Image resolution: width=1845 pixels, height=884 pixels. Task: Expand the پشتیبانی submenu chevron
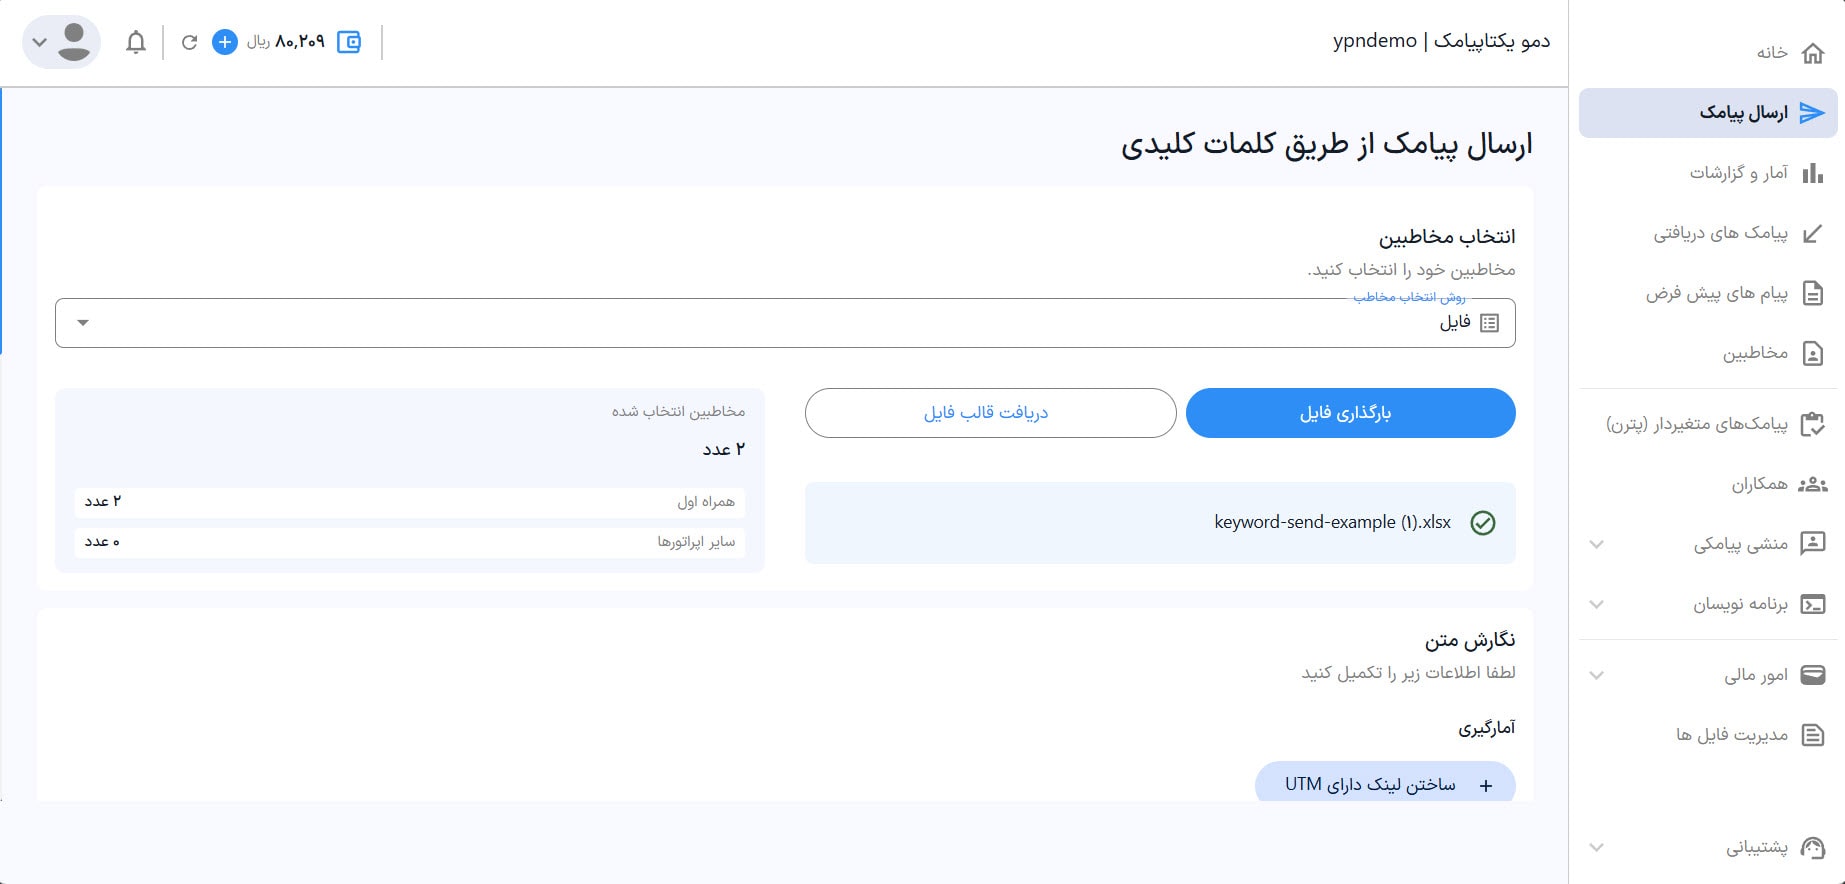1597,847
